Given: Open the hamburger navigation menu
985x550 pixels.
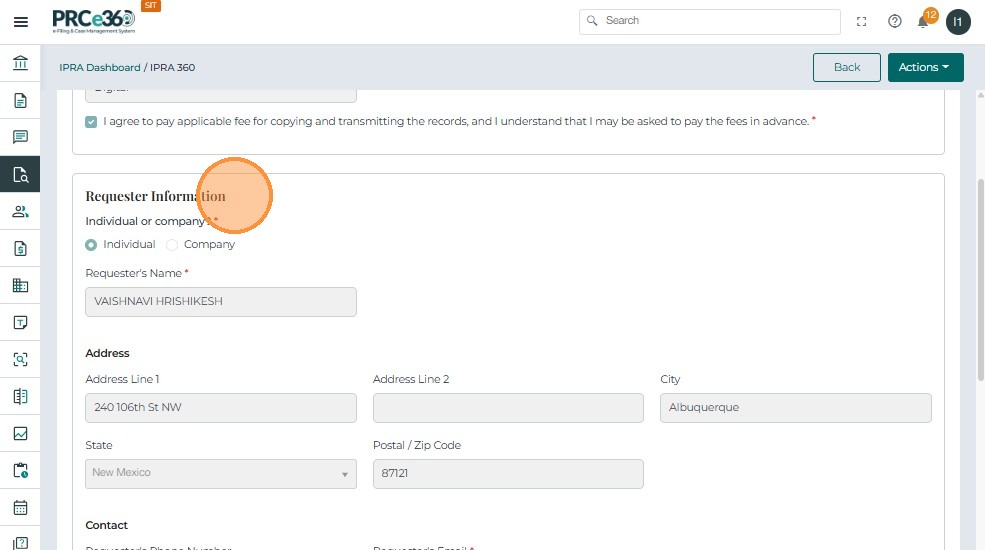Looking at the screenshot, I should [20, 22].
